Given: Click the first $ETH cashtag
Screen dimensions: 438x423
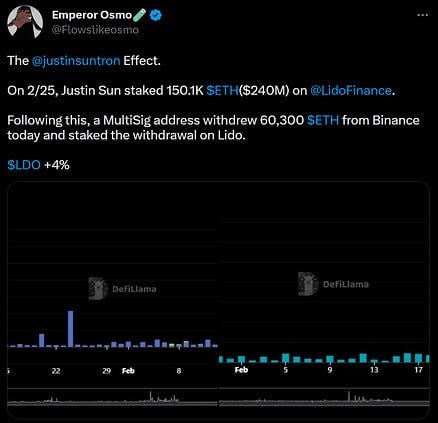Looking at the screenshot, I should [x=222, y=90].
